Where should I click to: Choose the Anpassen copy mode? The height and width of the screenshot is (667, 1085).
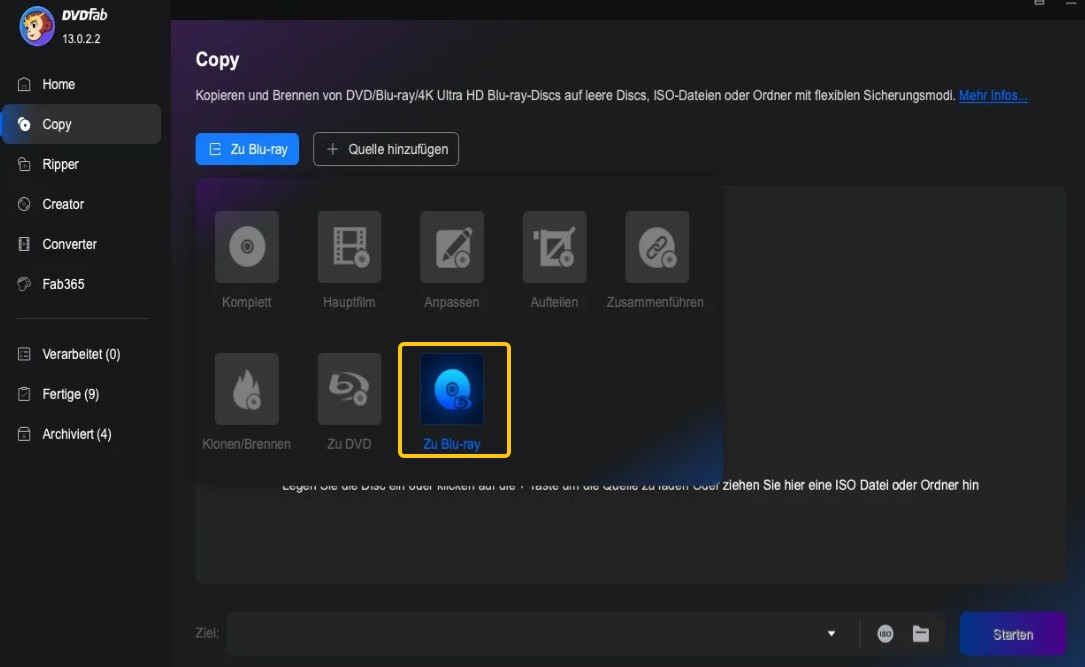click(452, 261)
